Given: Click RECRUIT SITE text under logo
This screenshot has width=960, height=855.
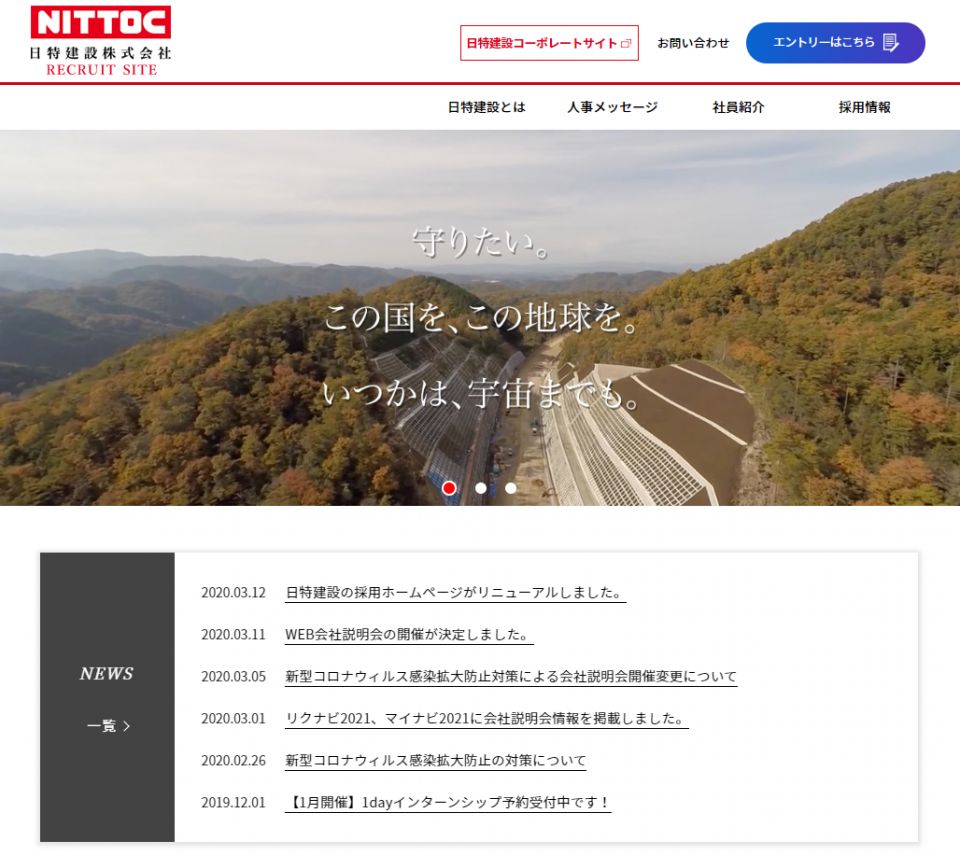Looking at the screenshot, I should (x=102, y=69).
